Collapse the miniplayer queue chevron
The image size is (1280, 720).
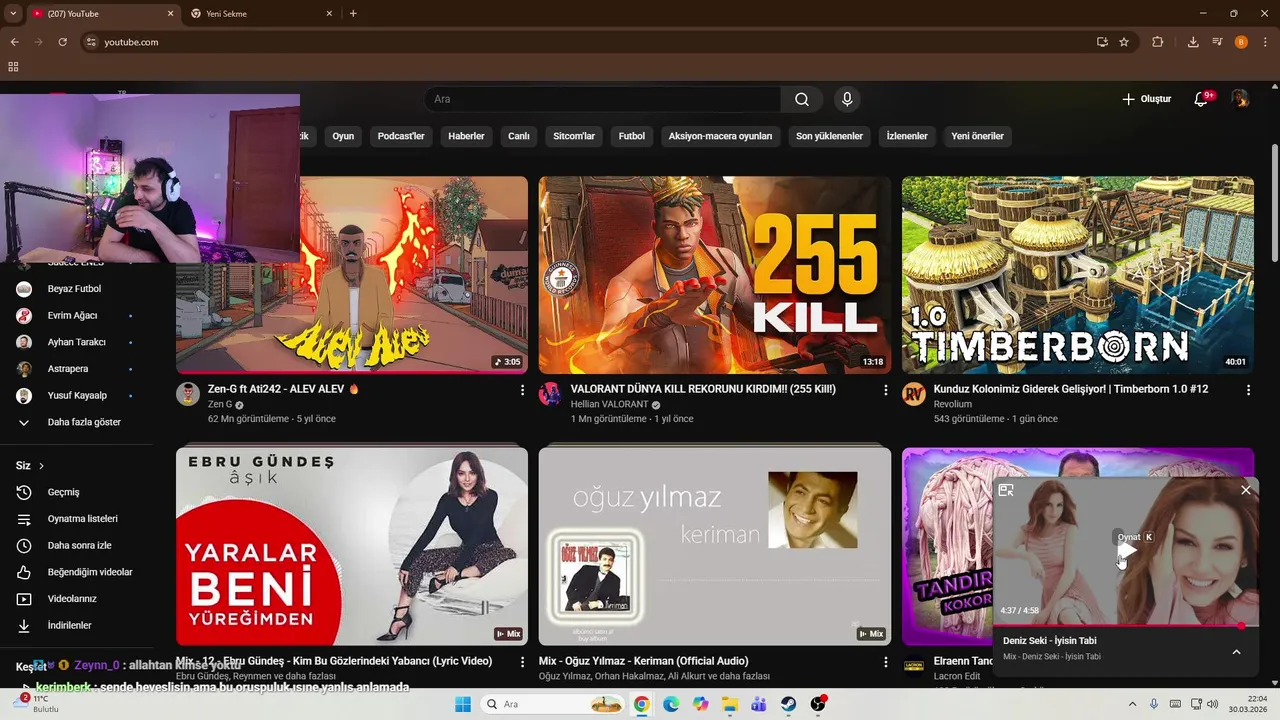(x=1236, y=652)
